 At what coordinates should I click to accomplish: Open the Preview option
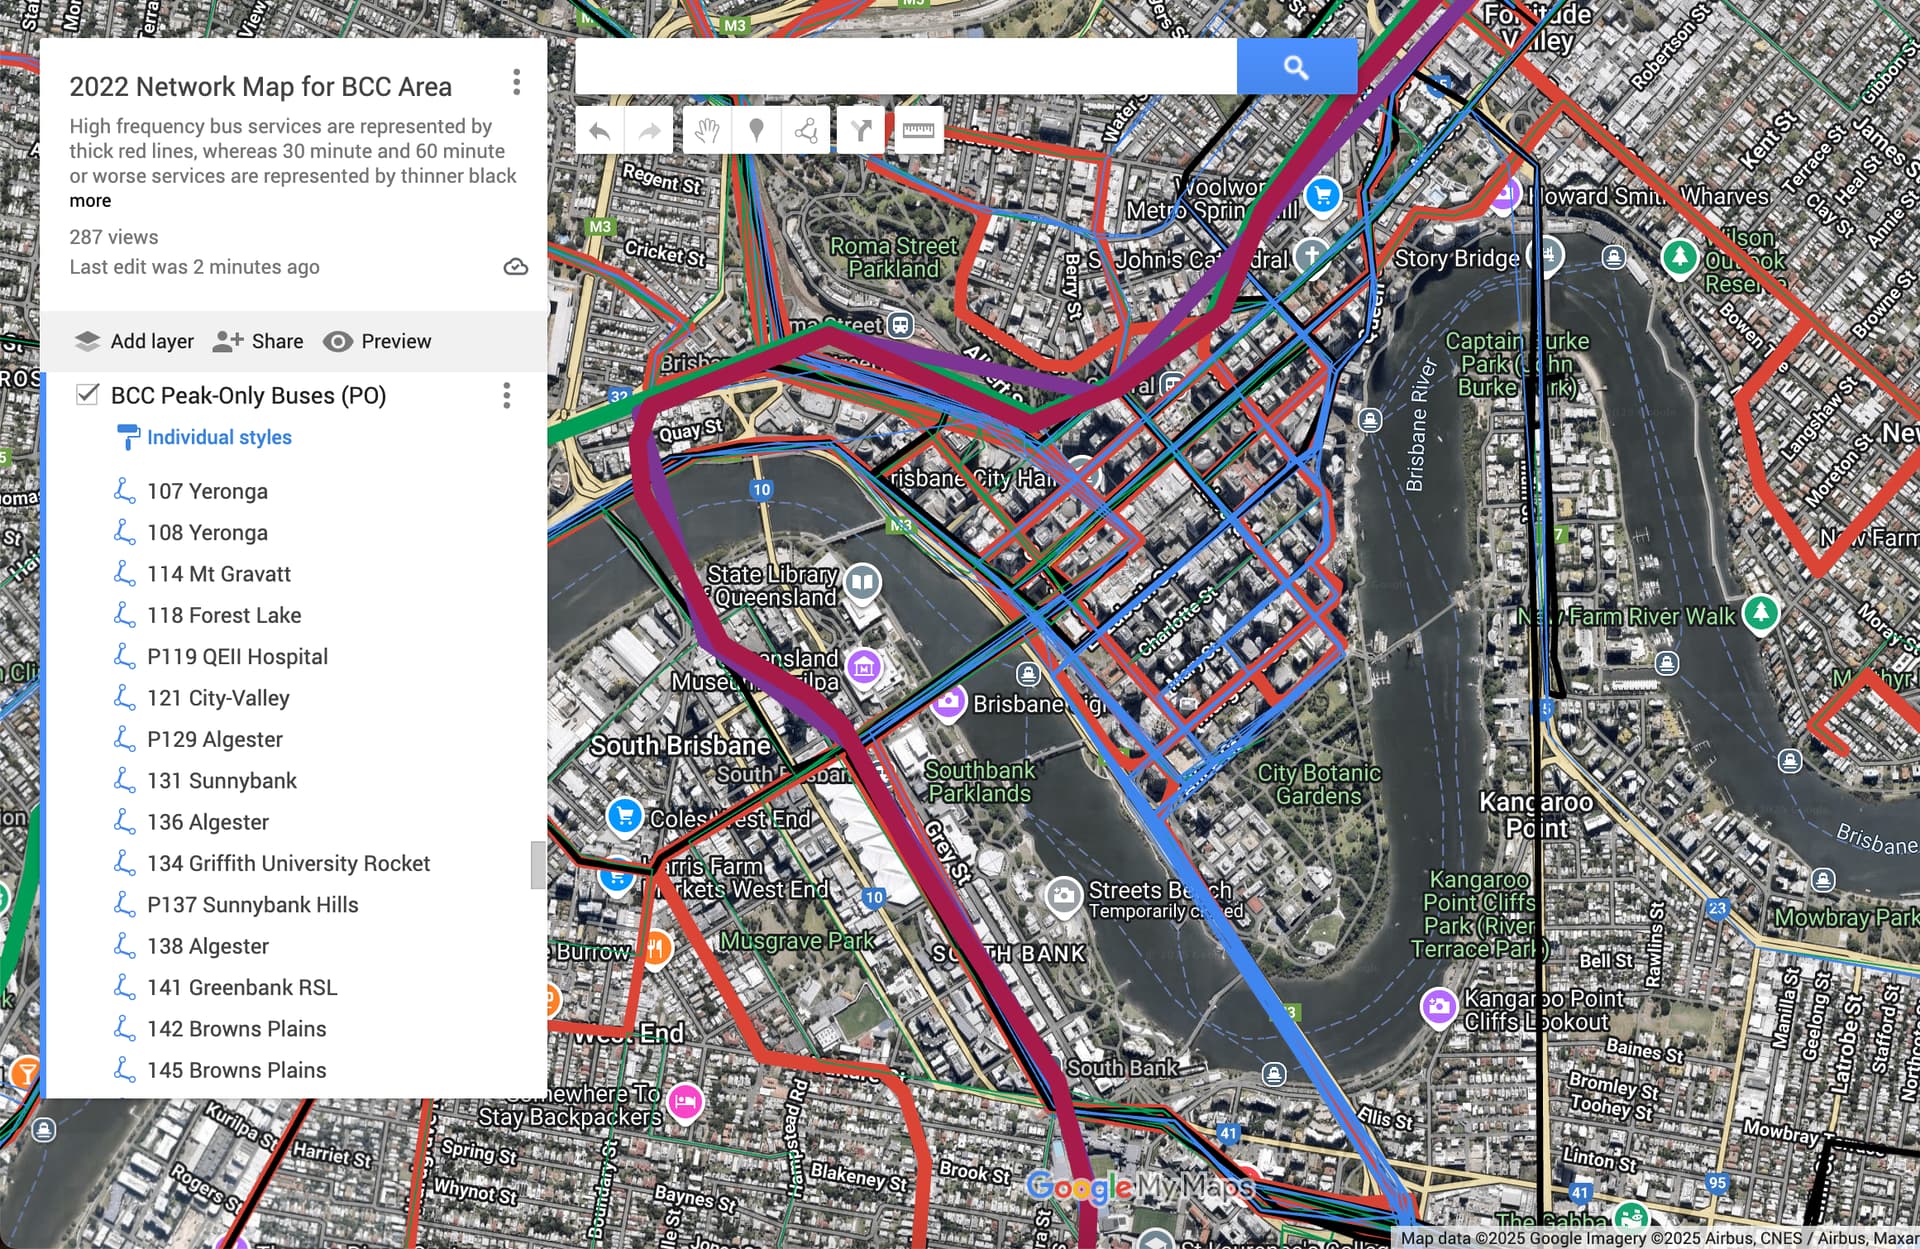(377, 342)
